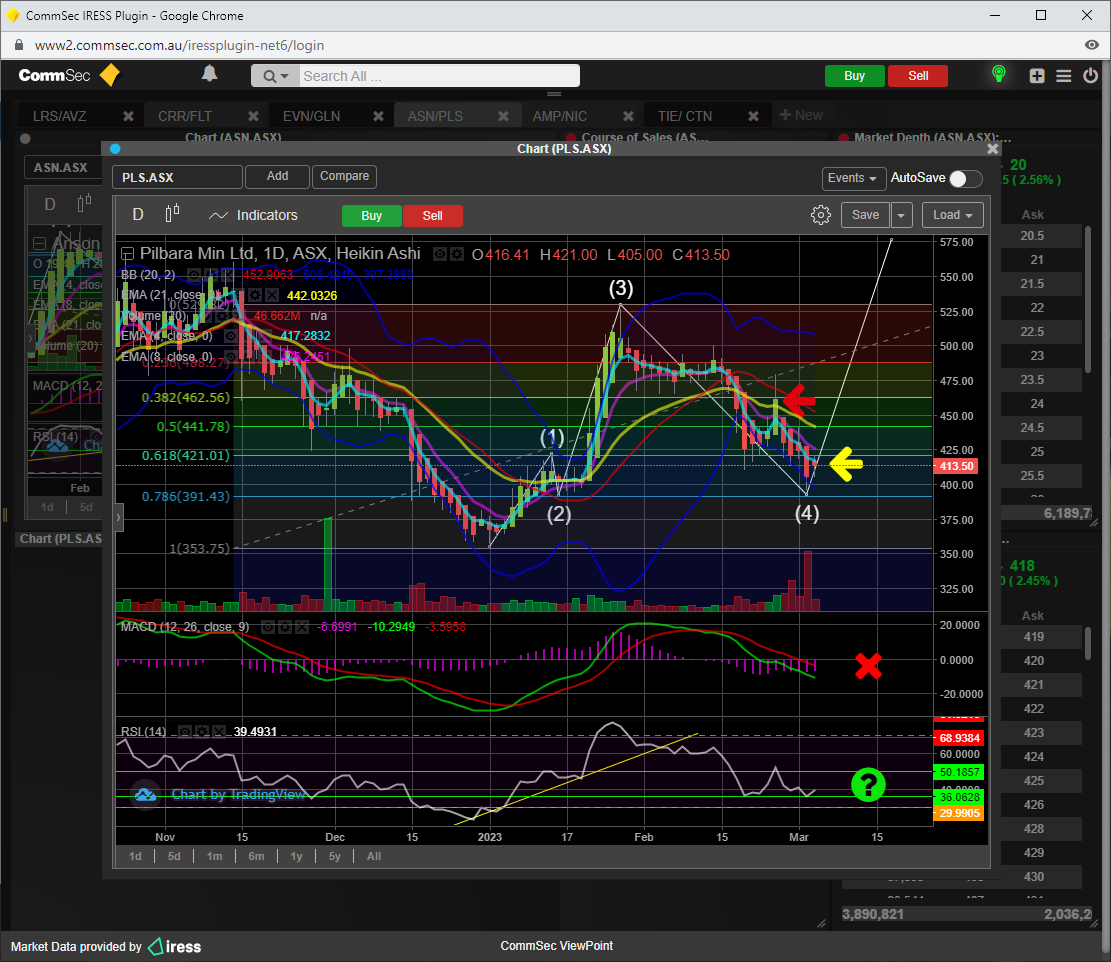Click the chart's red Sell button
The height and width of the screenshot is (962, 1111).
click(x=433, y=216)
